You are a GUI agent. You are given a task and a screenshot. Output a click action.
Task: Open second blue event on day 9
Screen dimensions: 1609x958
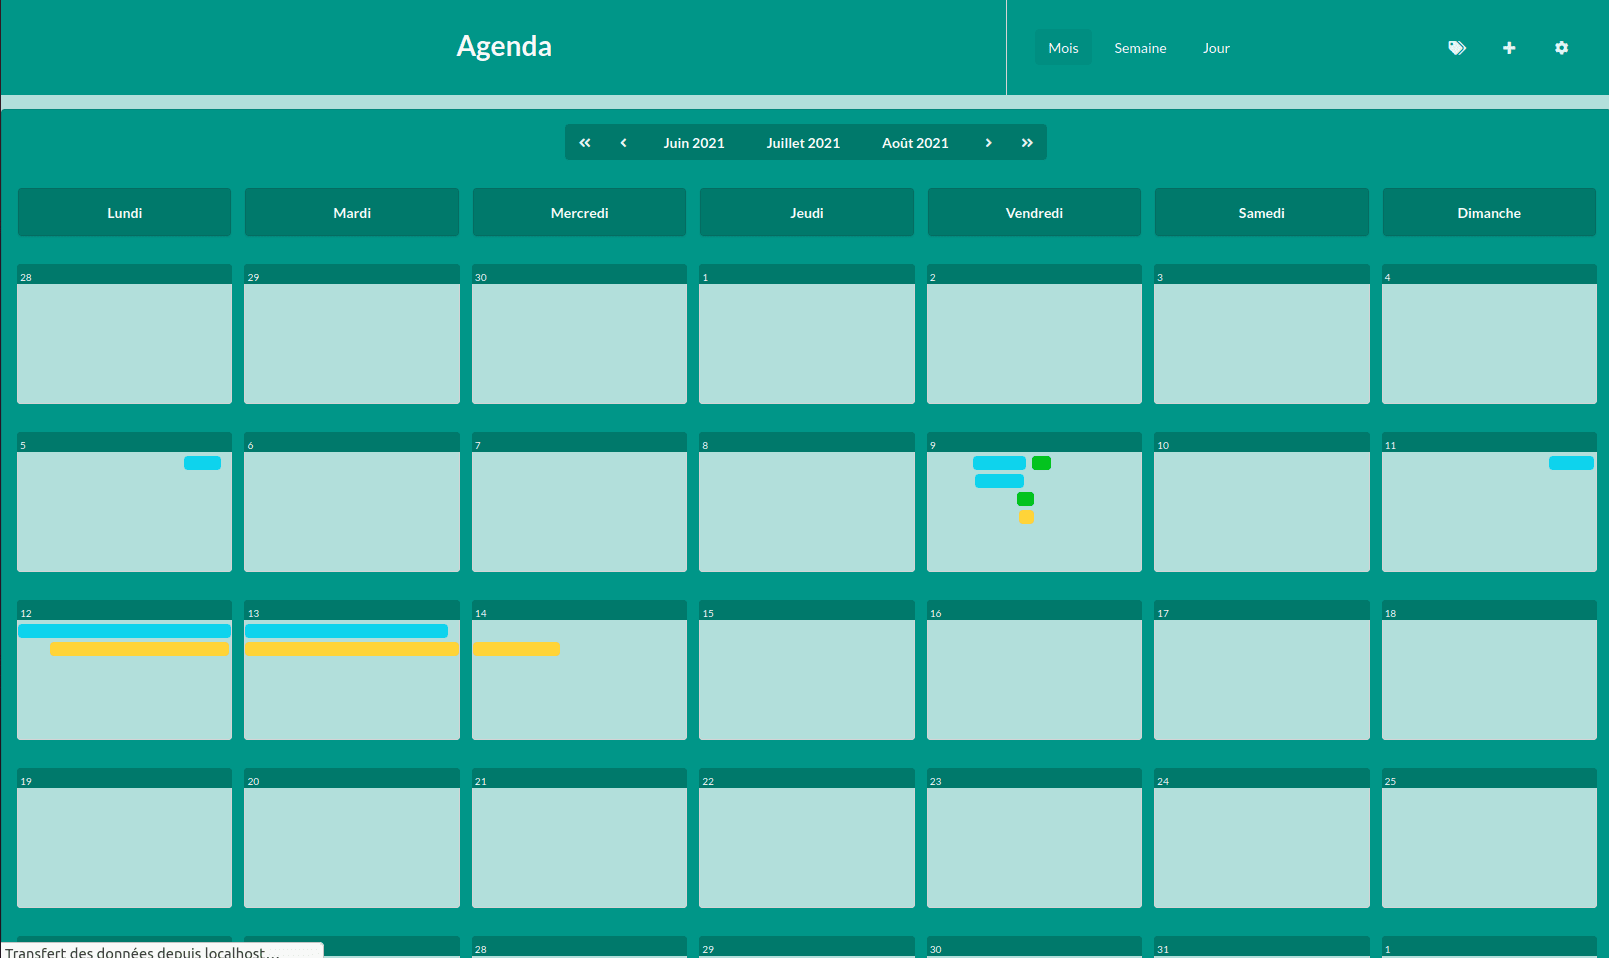999,481
